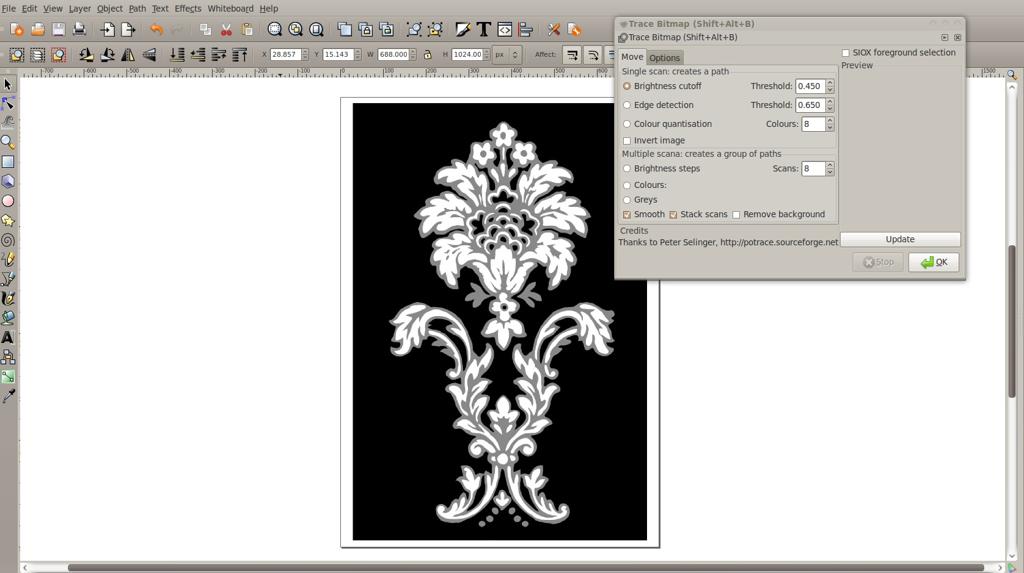Click the Cut scissors icon
1024x573 pixels.
[226, 29]
